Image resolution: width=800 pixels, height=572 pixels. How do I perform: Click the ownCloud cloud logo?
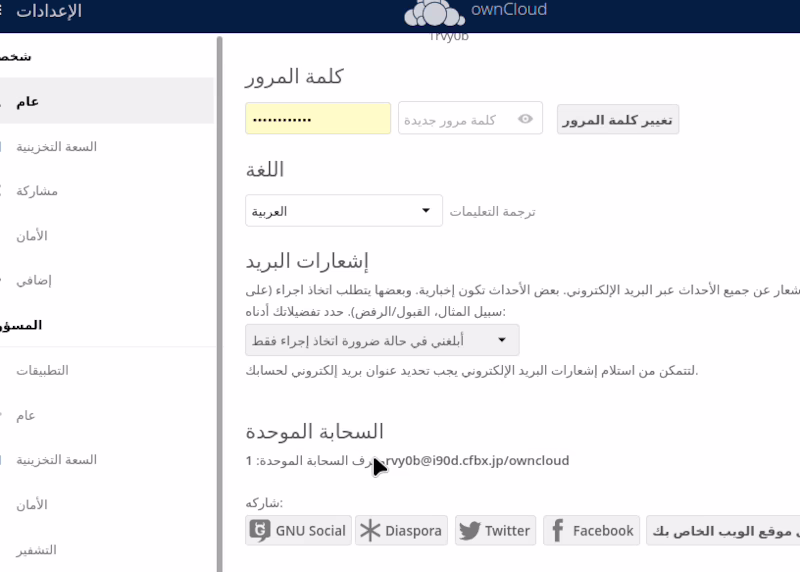tap(435, 14)
